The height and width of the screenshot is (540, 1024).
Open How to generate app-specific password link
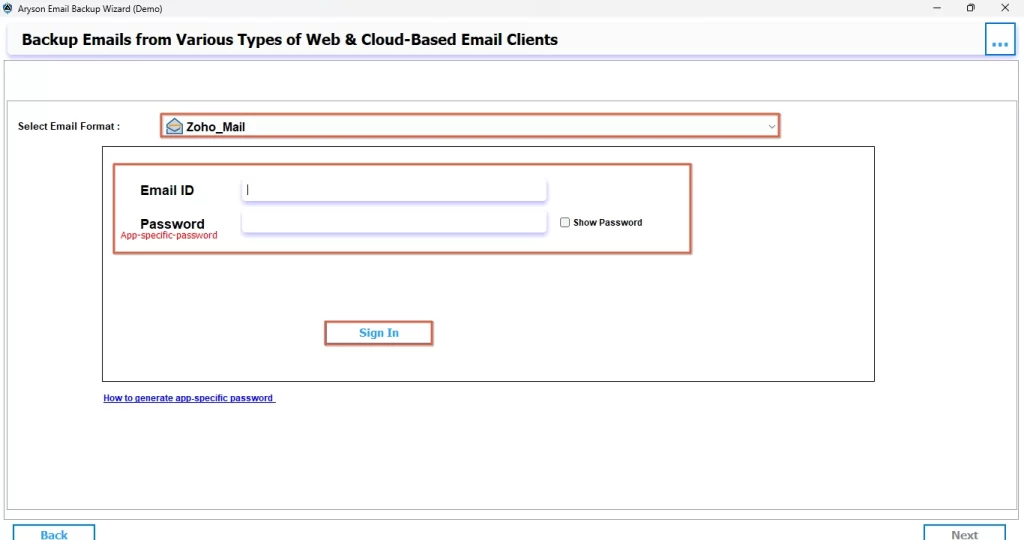pyautogui.click(x=189, y=398)
